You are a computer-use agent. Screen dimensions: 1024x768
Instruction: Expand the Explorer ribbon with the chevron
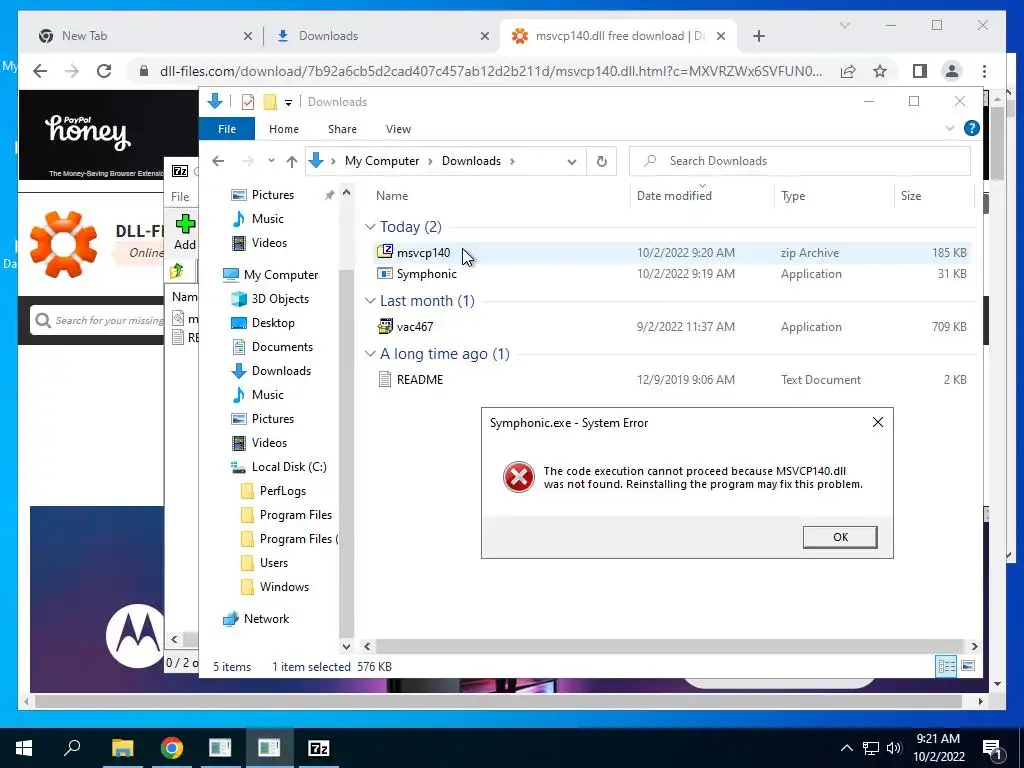pos(950,129)
